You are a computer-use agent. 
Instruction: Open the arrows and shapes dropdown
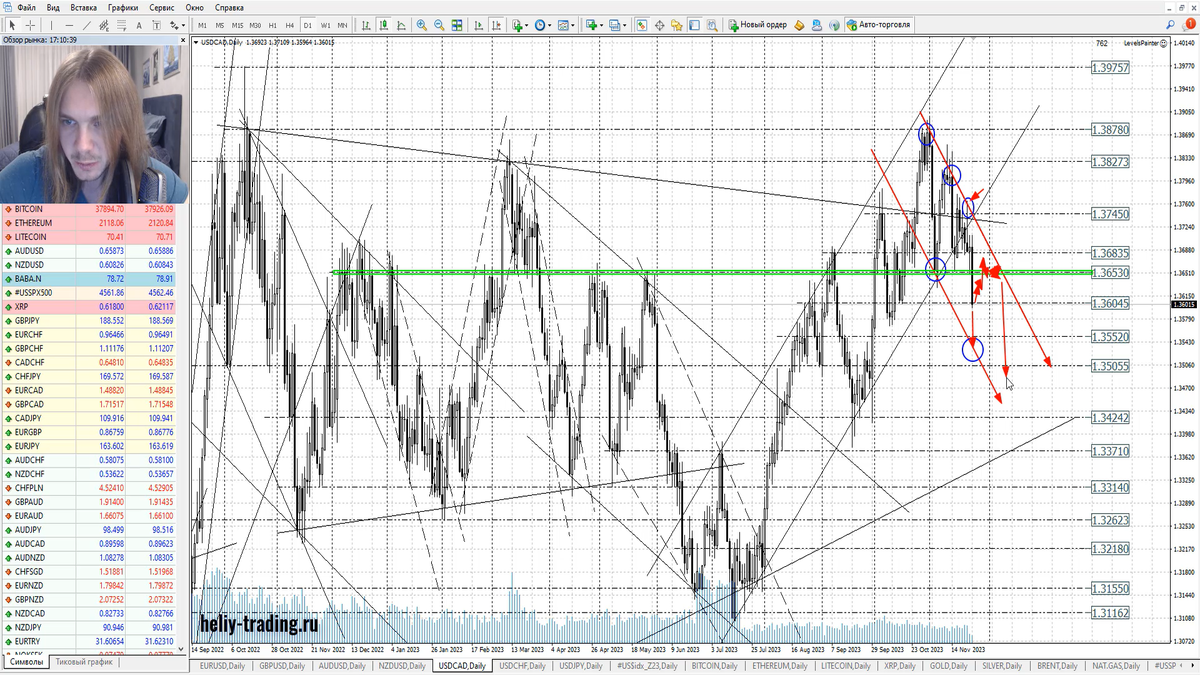coord(177,24)
